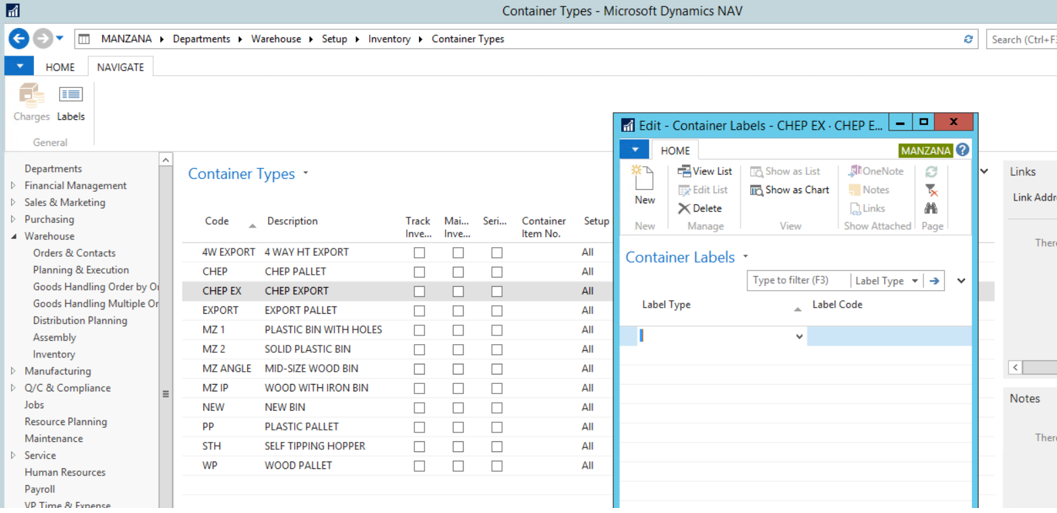The image size is (1057, 513).
Task: Select Delete in the Manage group
Action: 700,208
